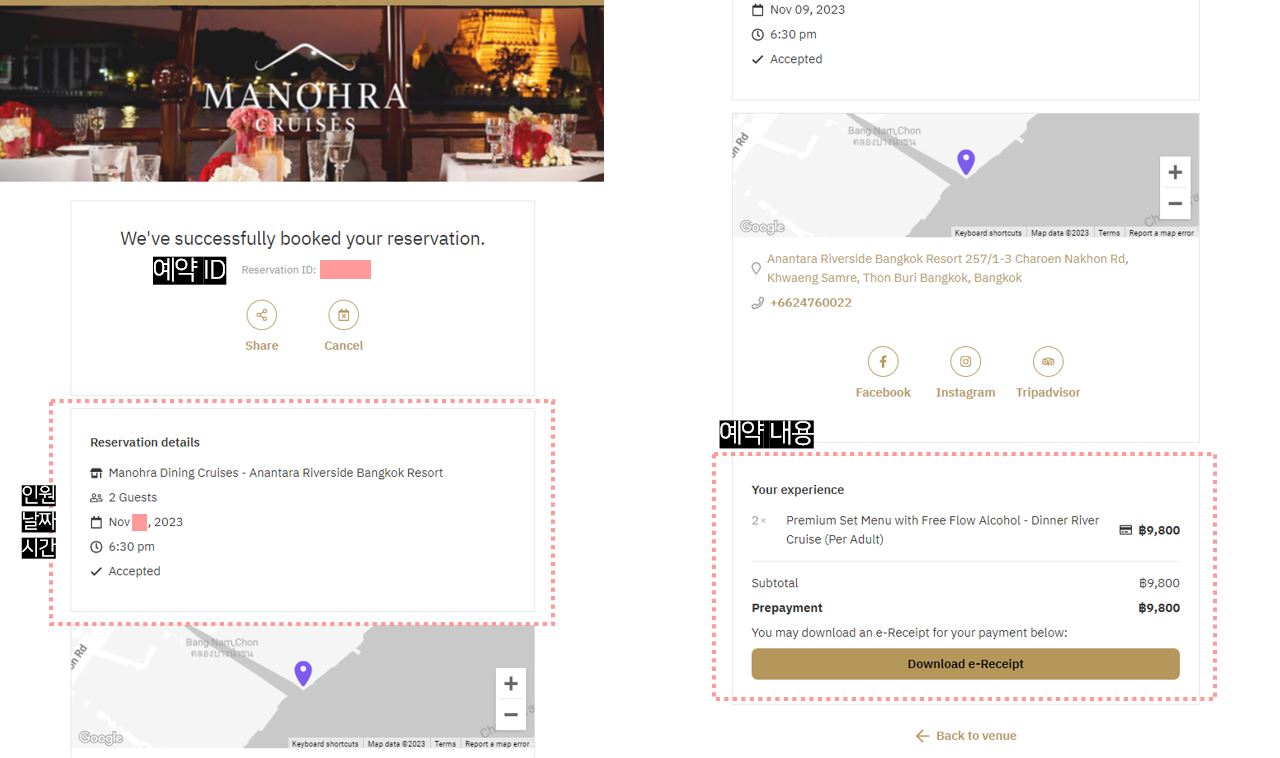Click the purple pin on the left map
Viewport: 1280px width, 758px height.
point(303,674)
